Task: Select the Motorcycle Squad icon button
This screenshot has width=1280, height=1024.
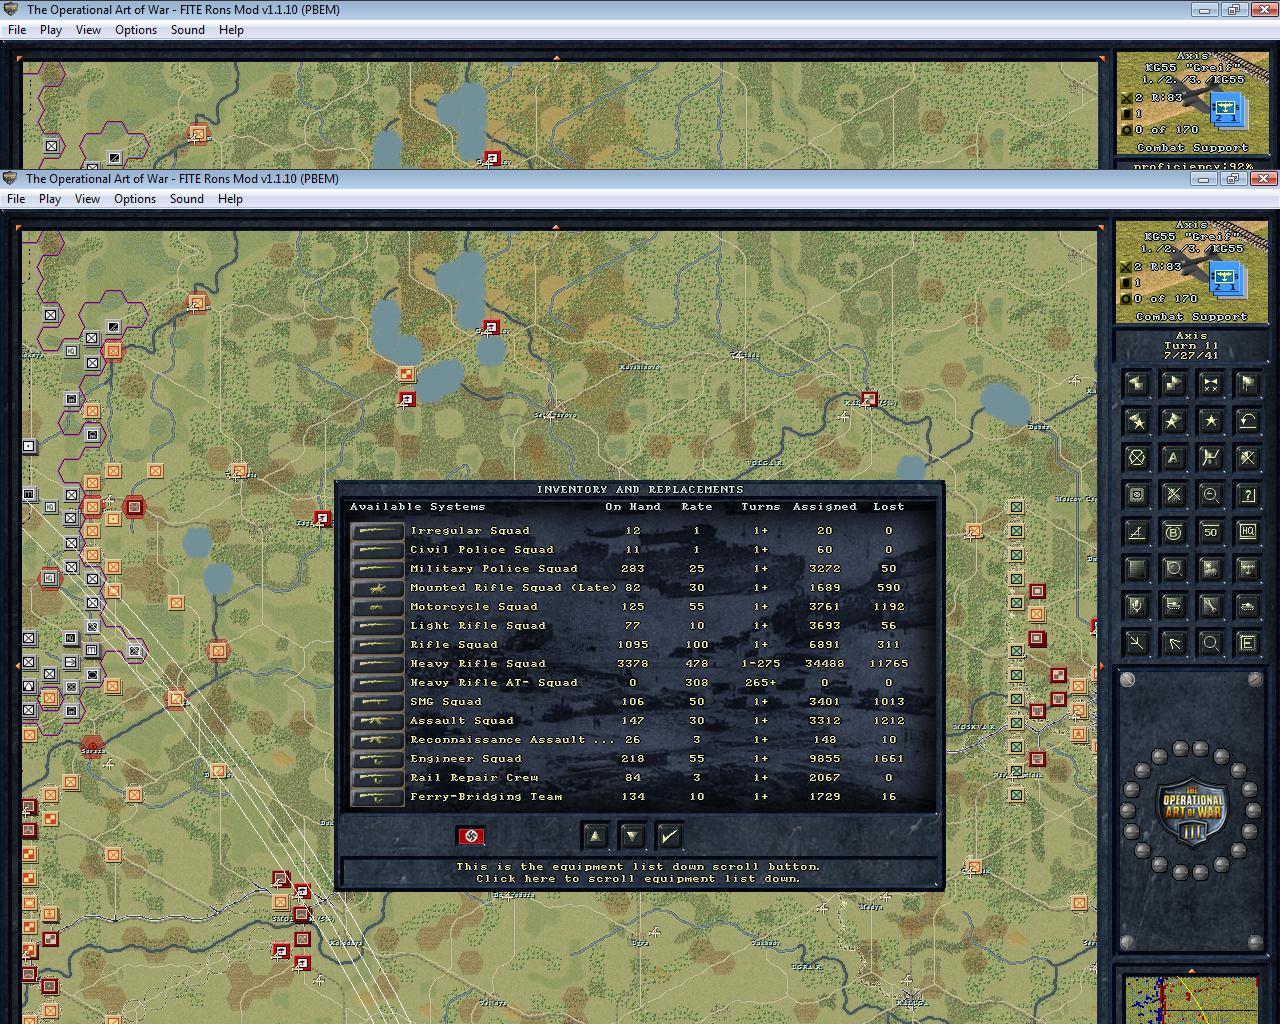Action: click(377, 607)
